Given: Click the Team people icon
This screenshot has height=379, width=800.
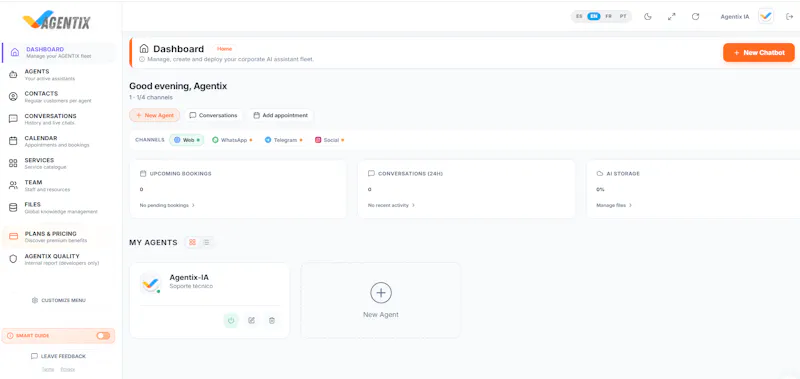Looking at the screenshot, I should click(x=13, y=185).
